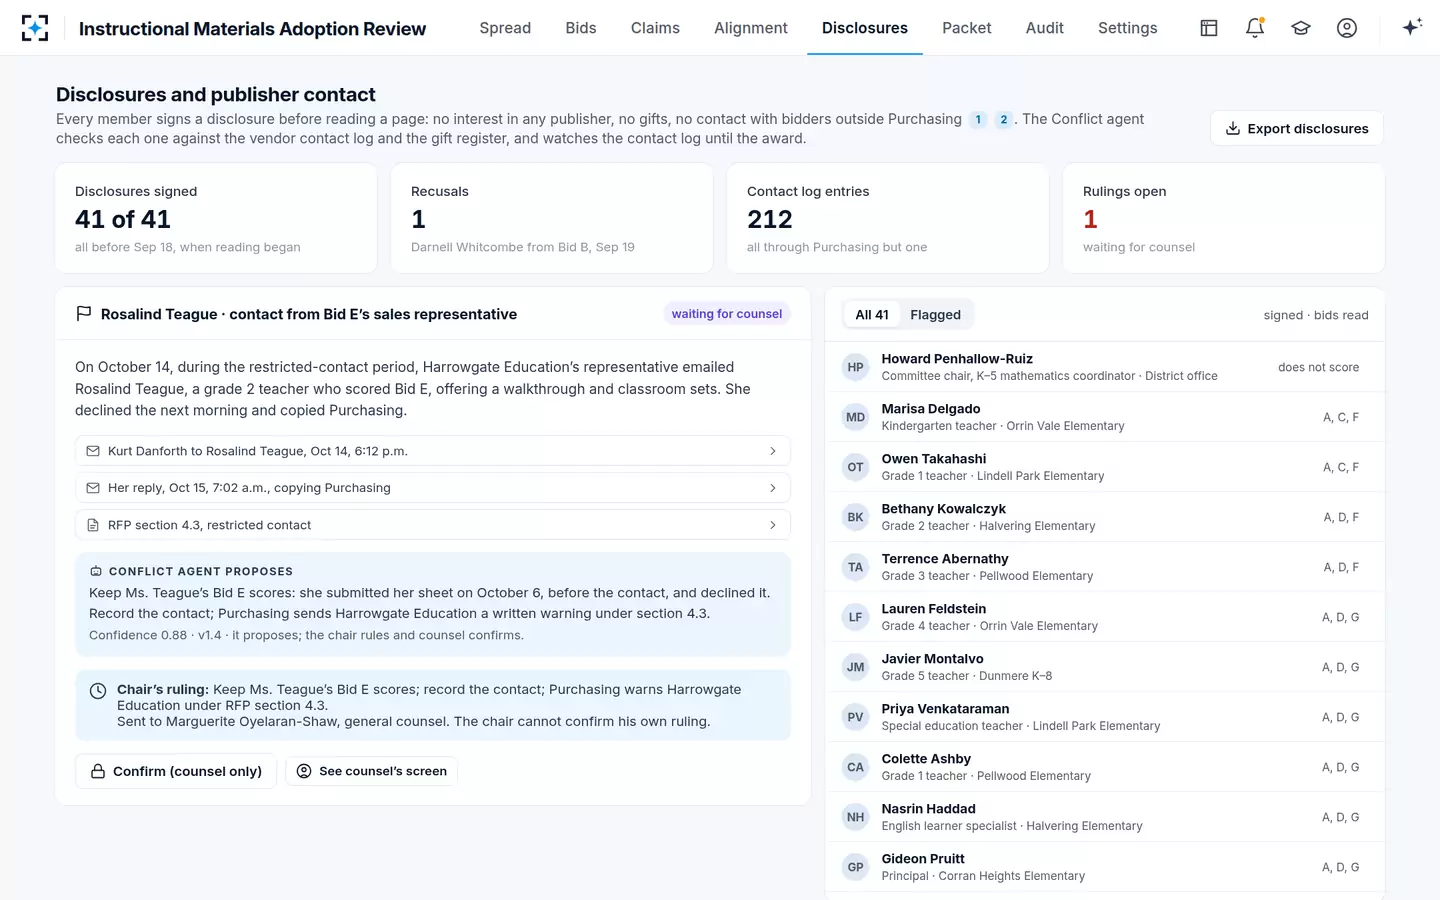This screenshot has width=1440, height=900.
Task: Open footnote reference 1
Action: [x=978, y=120]
